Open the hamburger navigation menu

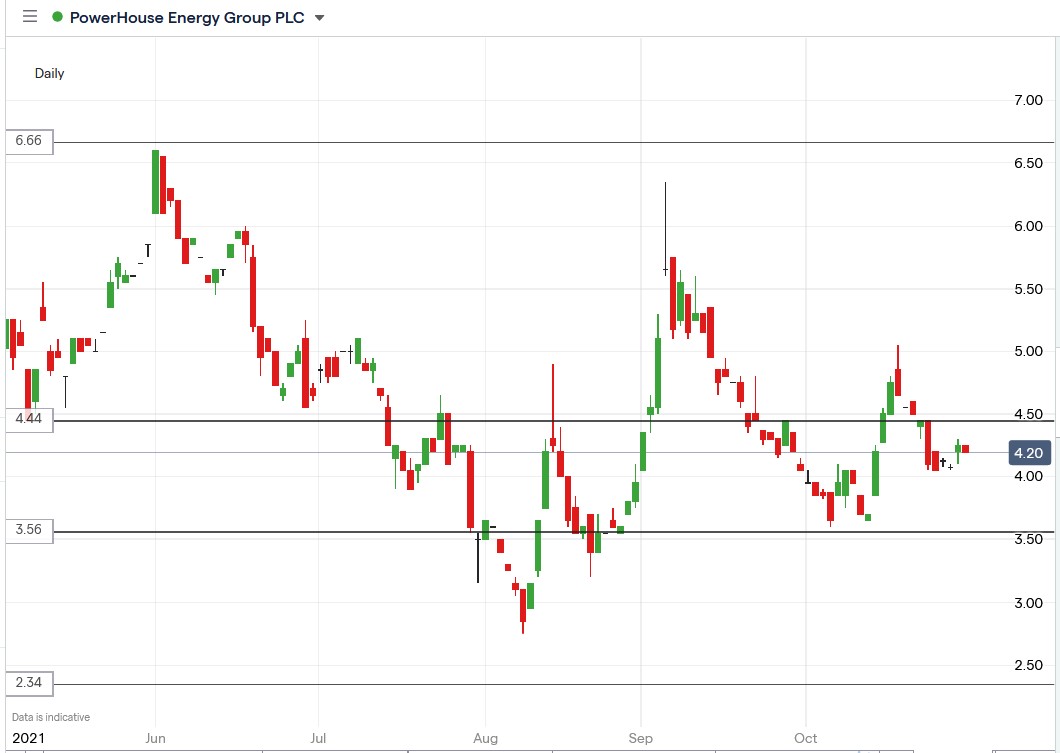point(29,17)
